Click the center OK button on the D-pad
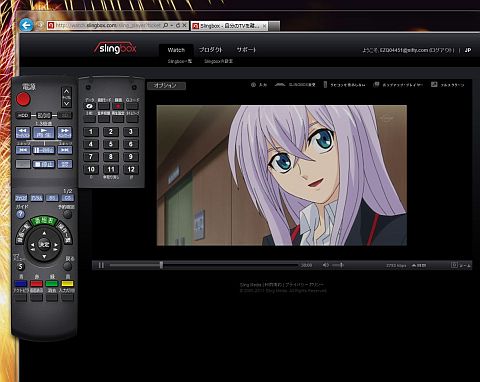Viewport: 480px width, 382px height. pos(44,245)
